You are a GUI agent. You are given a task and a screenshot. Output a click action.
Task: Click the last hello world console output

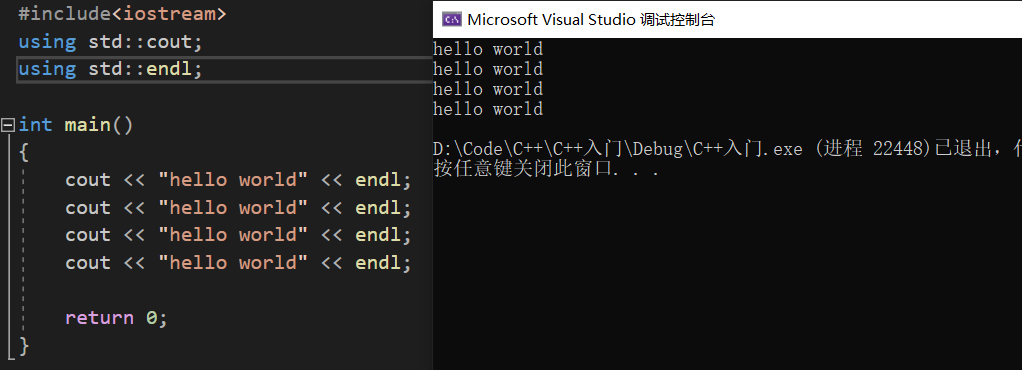tap(488, 109)
